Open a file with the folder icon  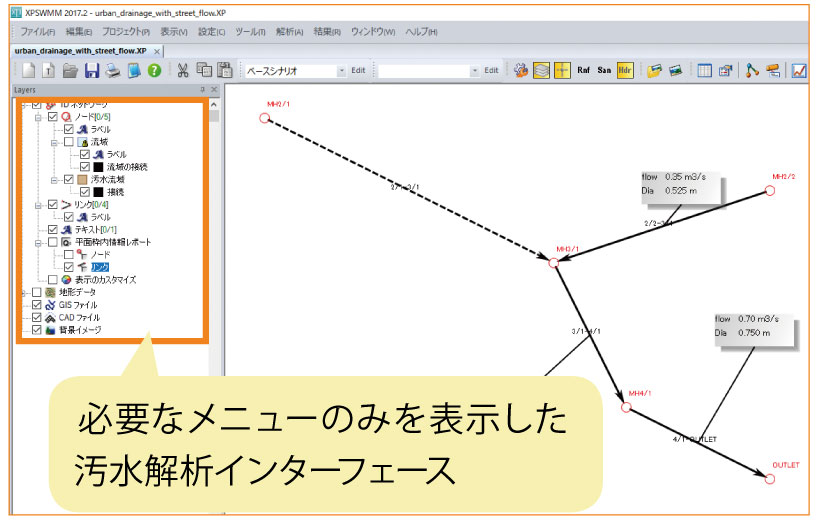tap(70, 70)
